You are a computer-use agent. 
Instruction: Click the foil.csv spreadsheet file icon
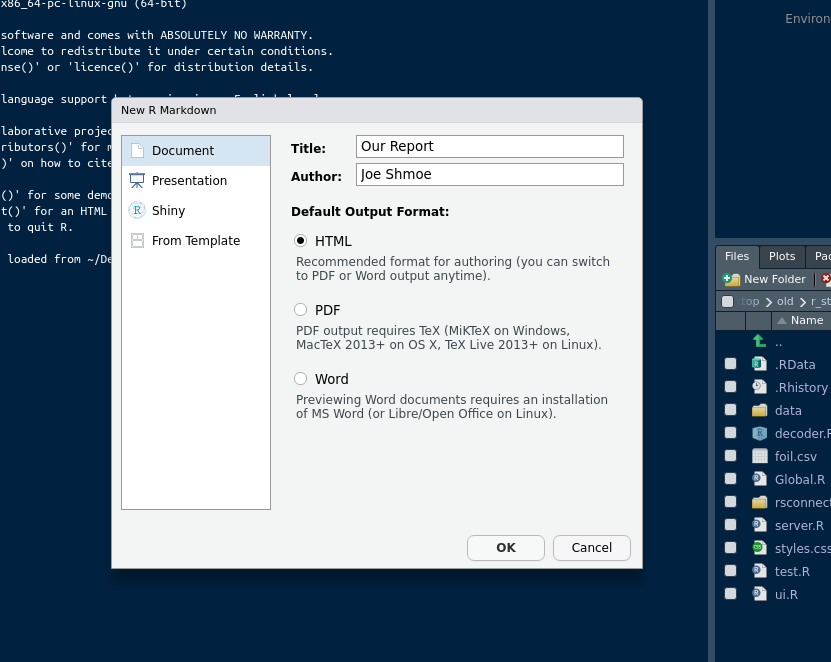tap(760, 456)
